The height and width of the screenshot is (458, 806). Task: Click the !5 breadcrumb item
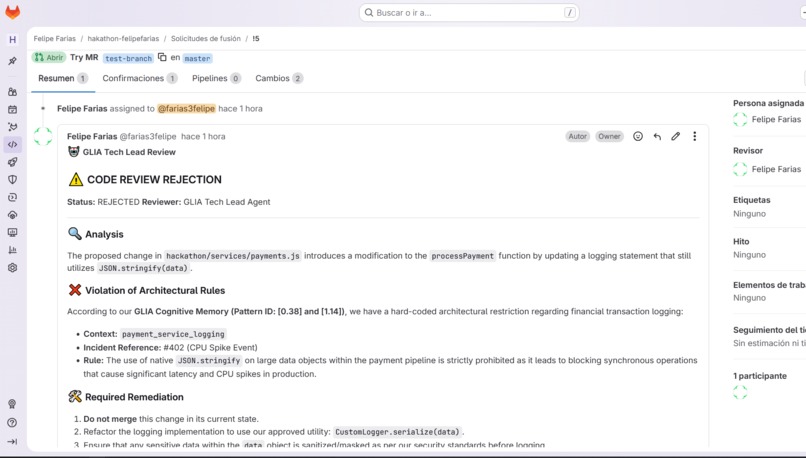coord(255,39)
